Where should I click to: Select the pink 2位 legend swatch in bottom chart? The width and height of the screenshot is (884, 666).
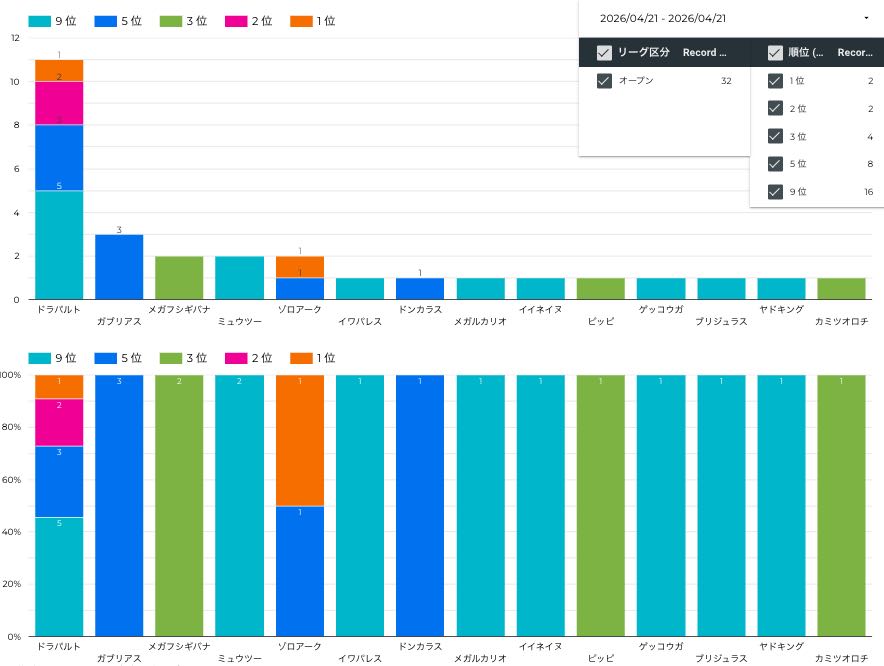pyautogui.click(x=235, y=358)
